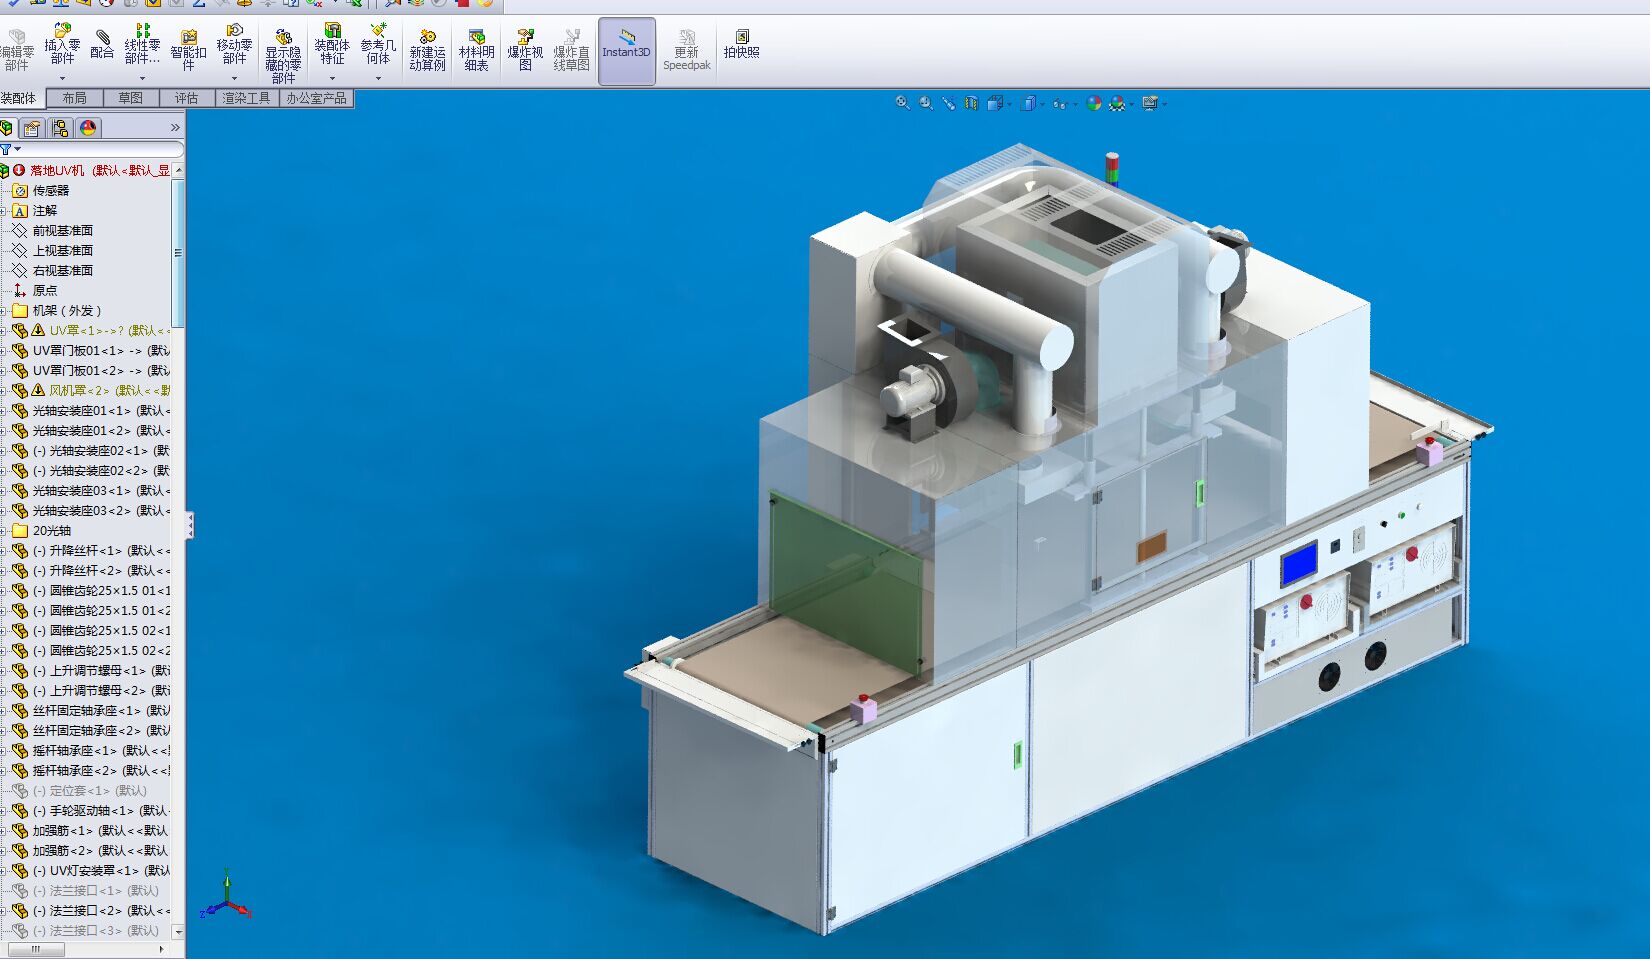The image size is (1650, 959).
Task: Select the UV罩<1> component with warning
Action: tap(110, 331)
